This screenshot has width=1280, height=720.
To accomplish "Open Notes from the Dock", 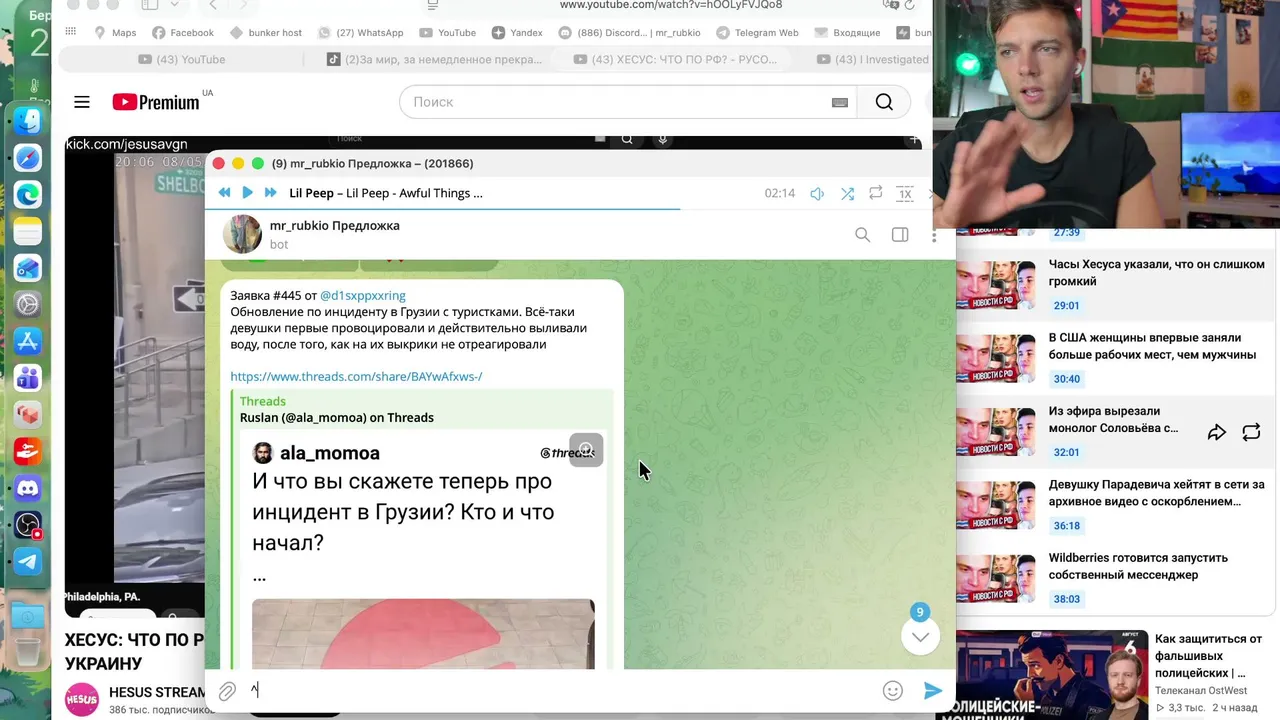I will [28, 232].
